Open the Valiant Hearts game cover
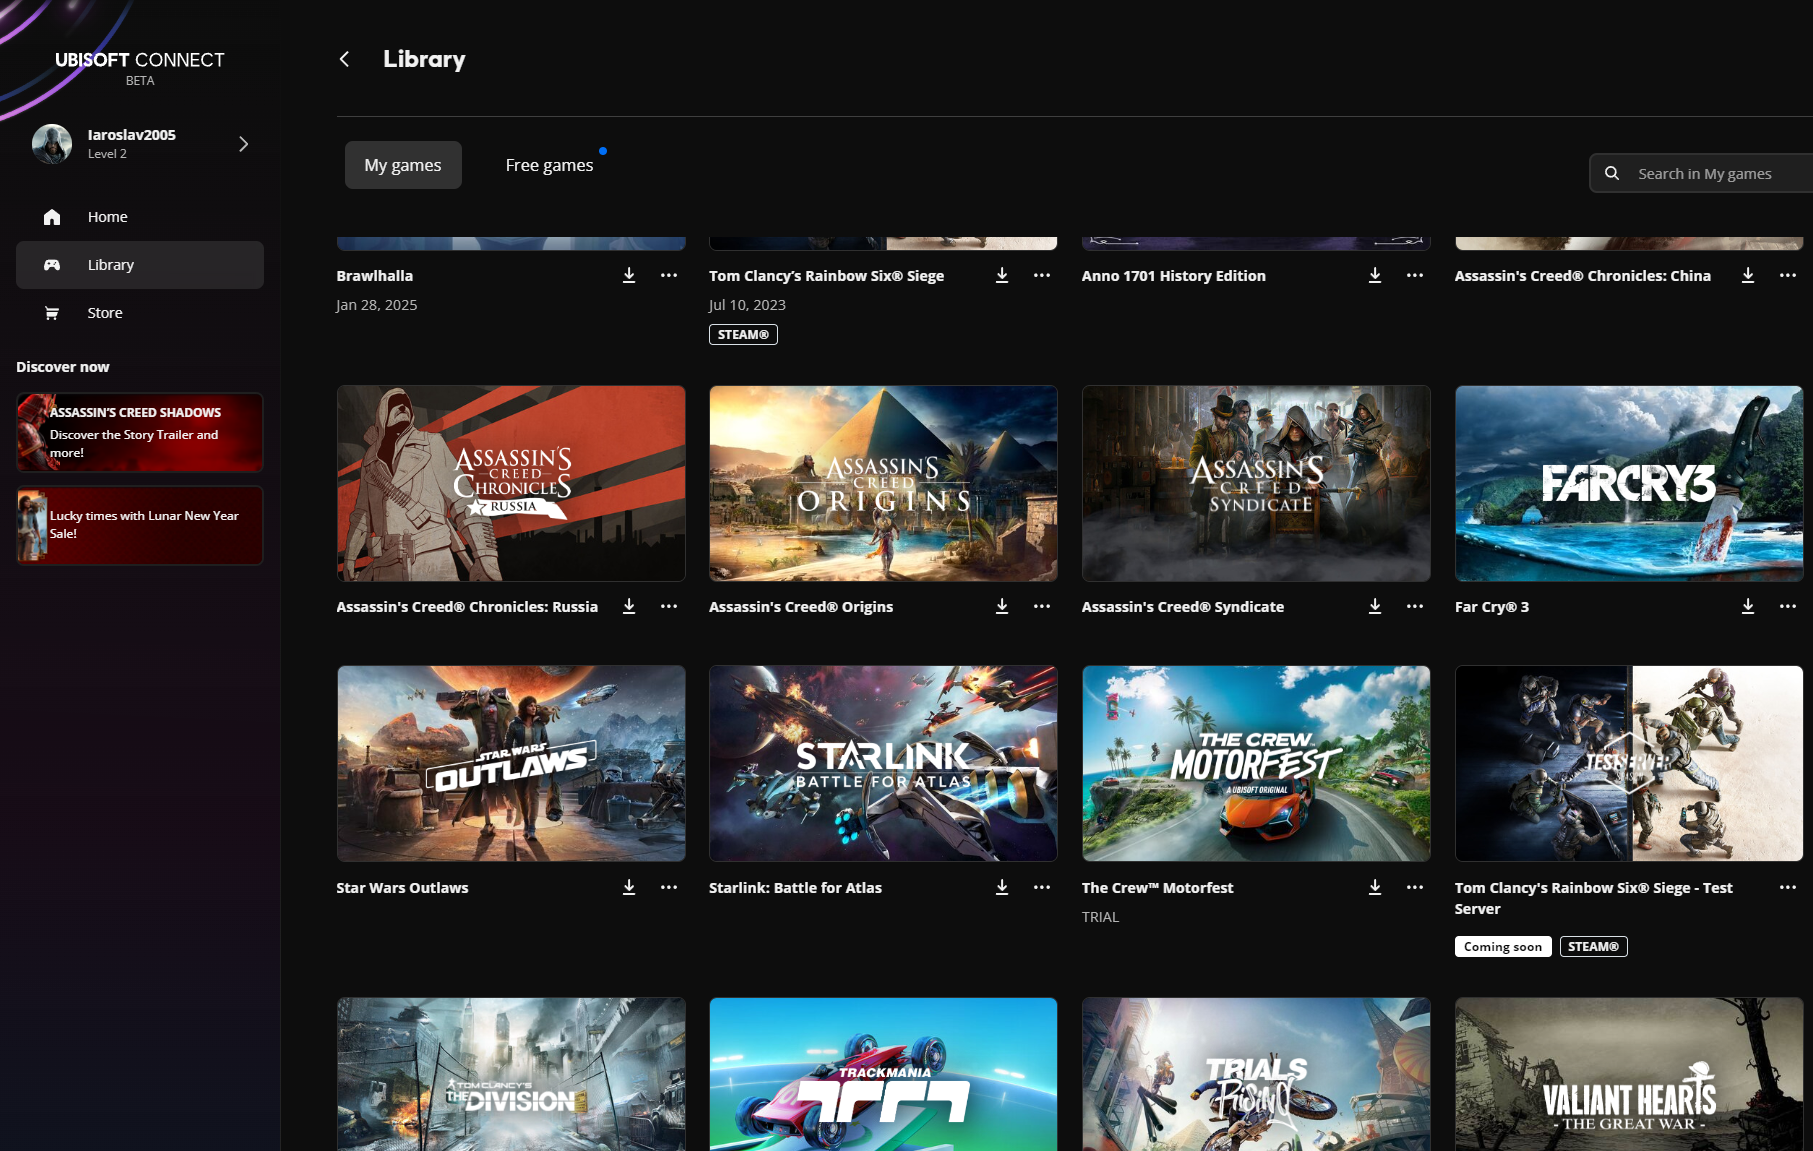Screen dimensions: 1813x1151 click(1629, 1074)
